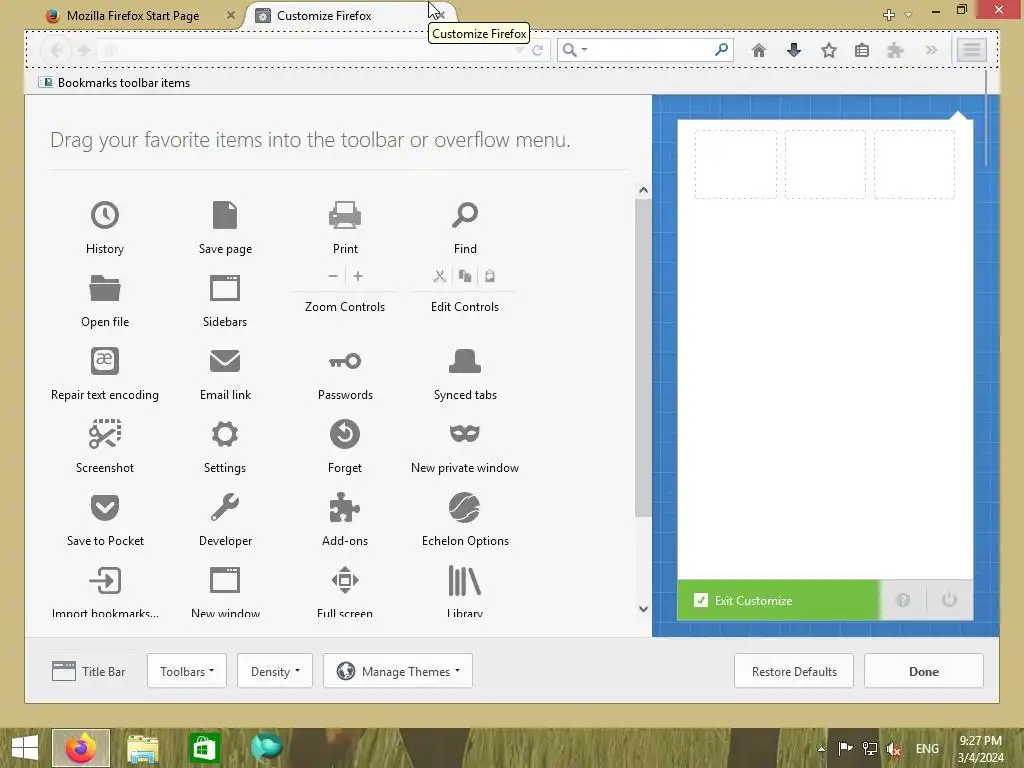Click scroll up arrow of items list

click(643, 190)
